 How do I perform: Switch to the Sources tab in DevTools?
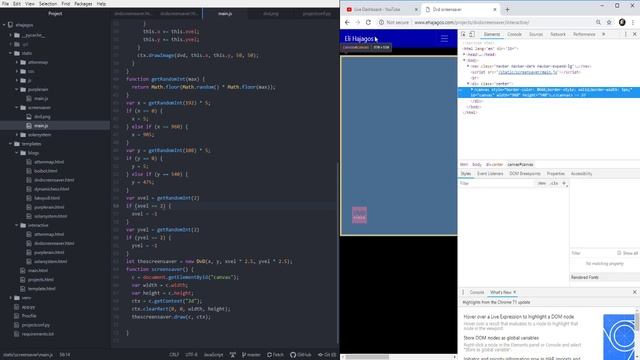pos(536,34)
